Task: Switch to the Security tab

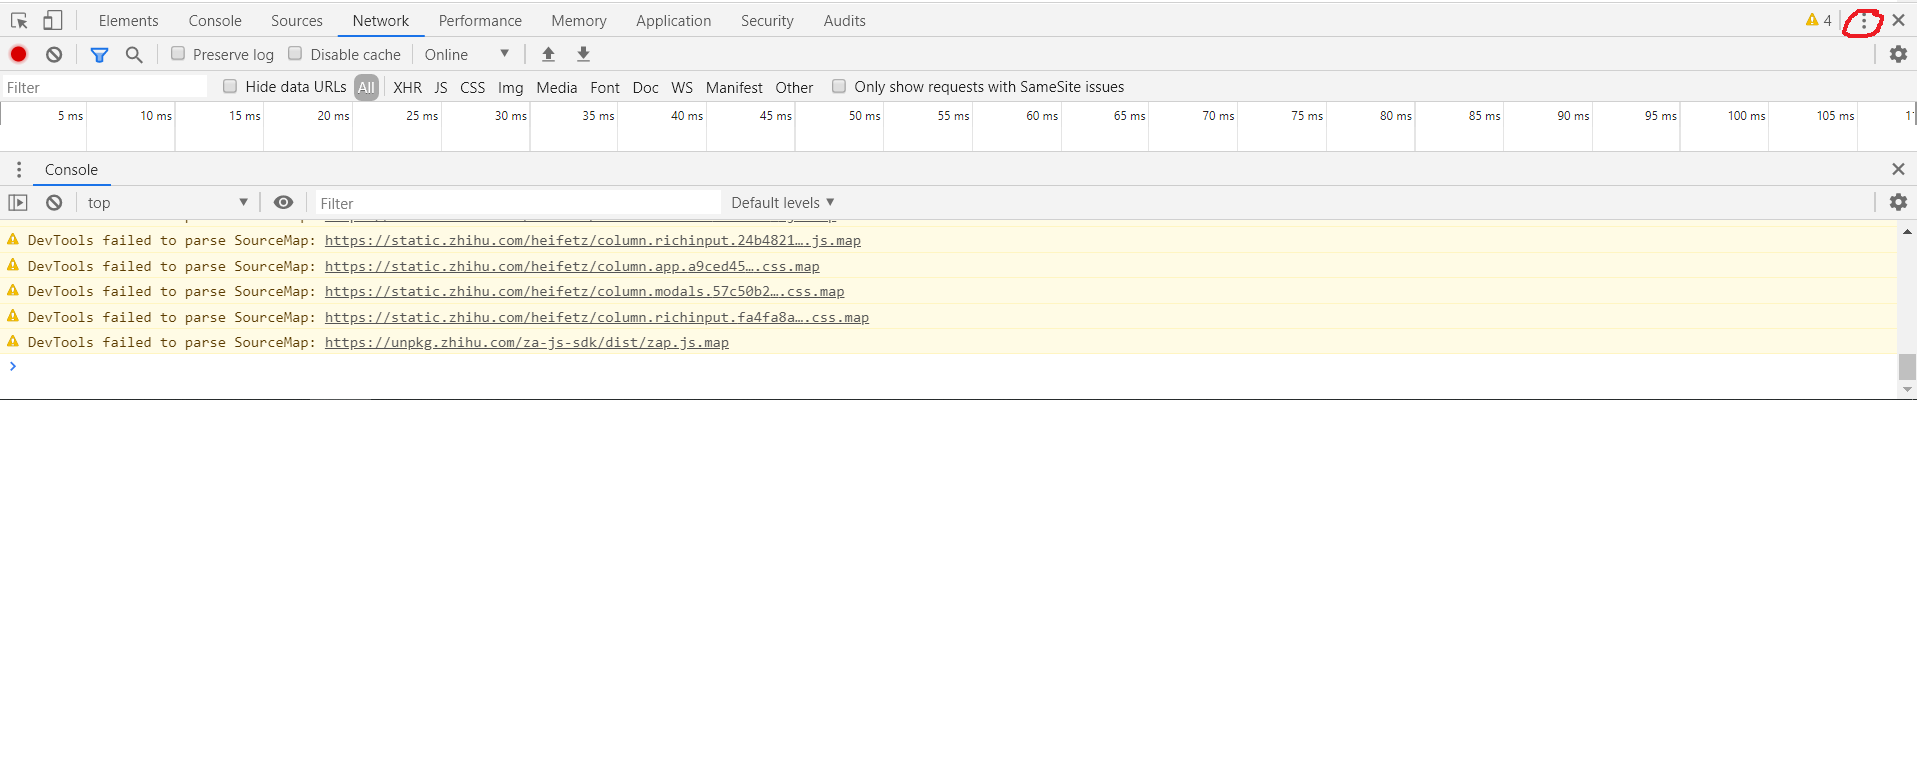Action: tap(767, 20)
